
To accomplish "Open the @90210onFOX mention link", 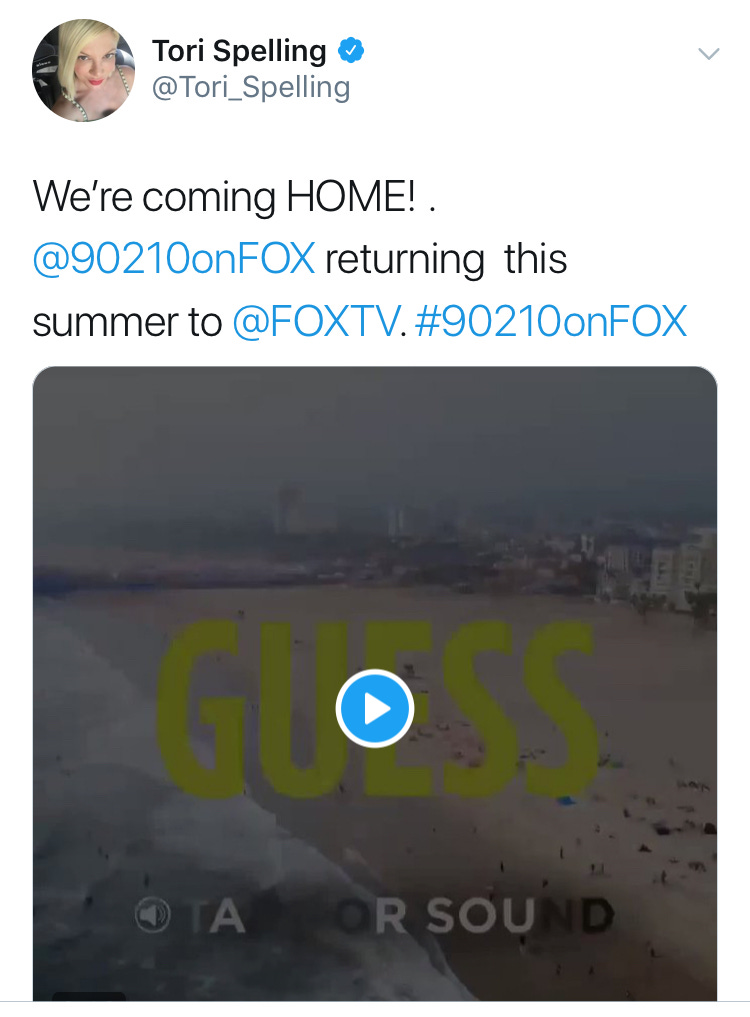I will point(174,258).
